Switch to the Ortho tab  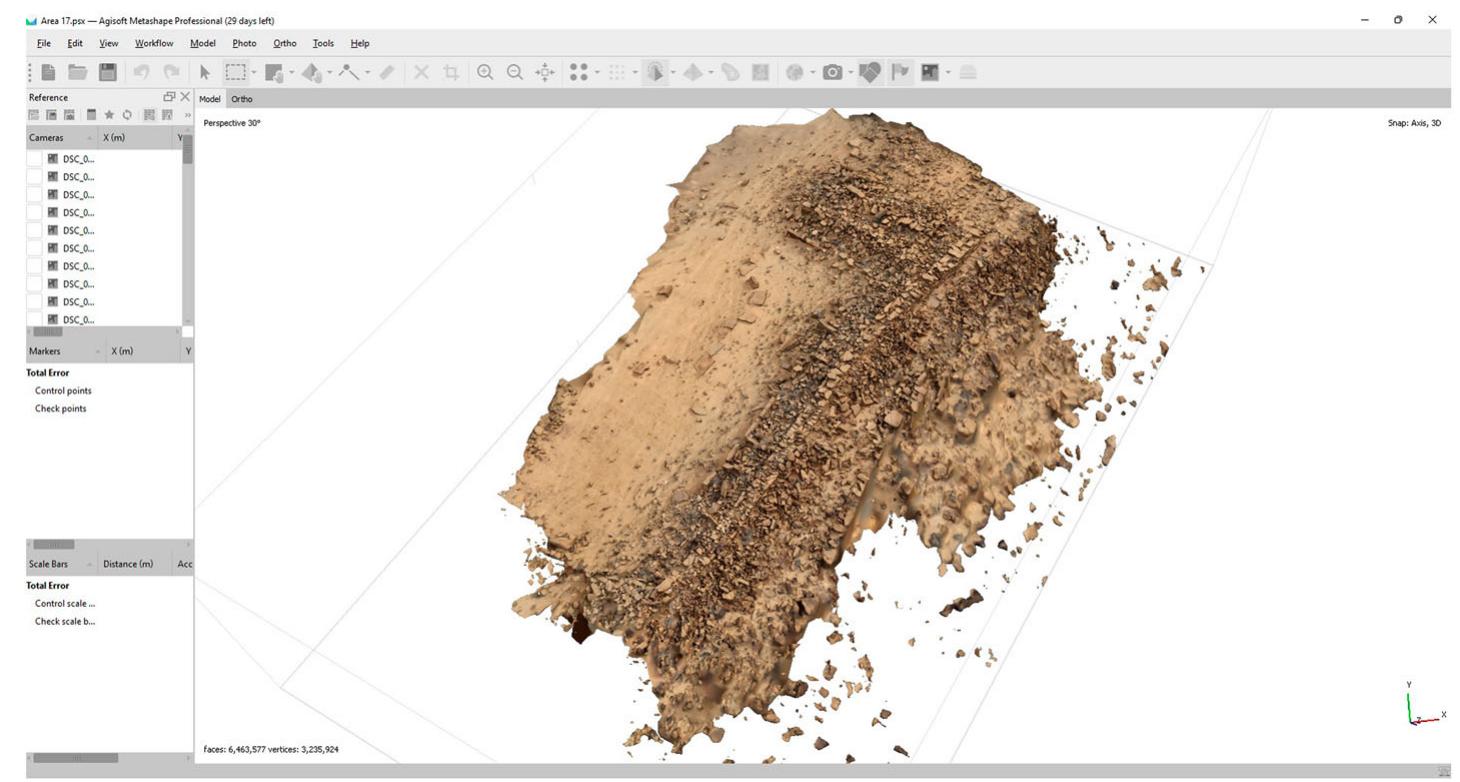pyautogui.click(x=242, y=99)
